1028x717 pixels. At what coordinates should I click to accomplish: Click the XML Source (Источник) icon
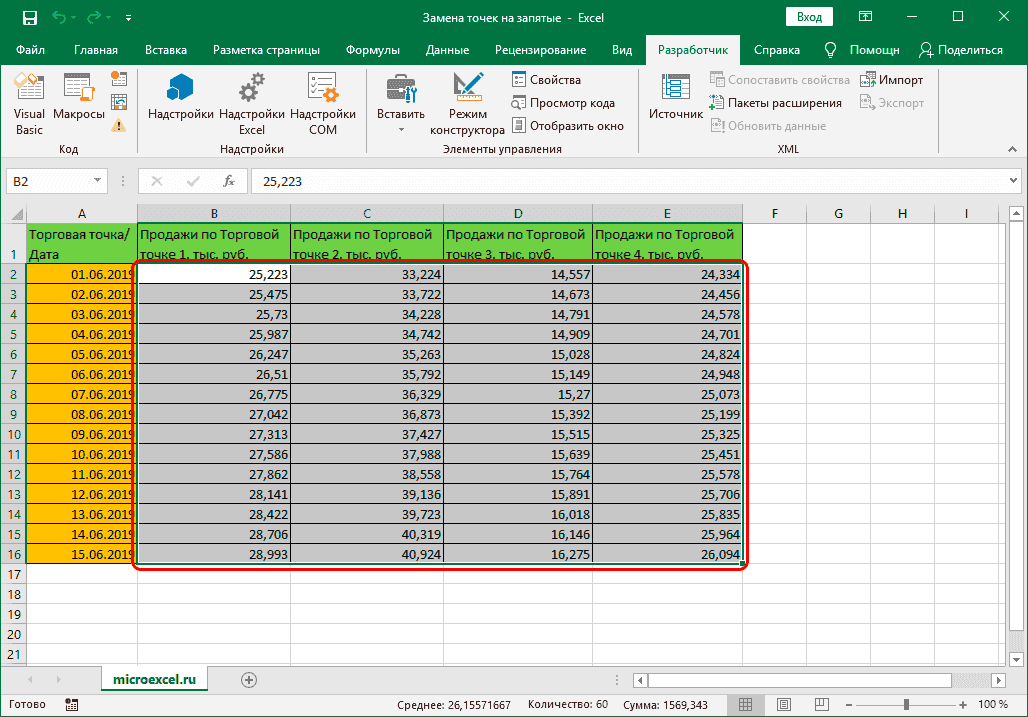[675, 103]
